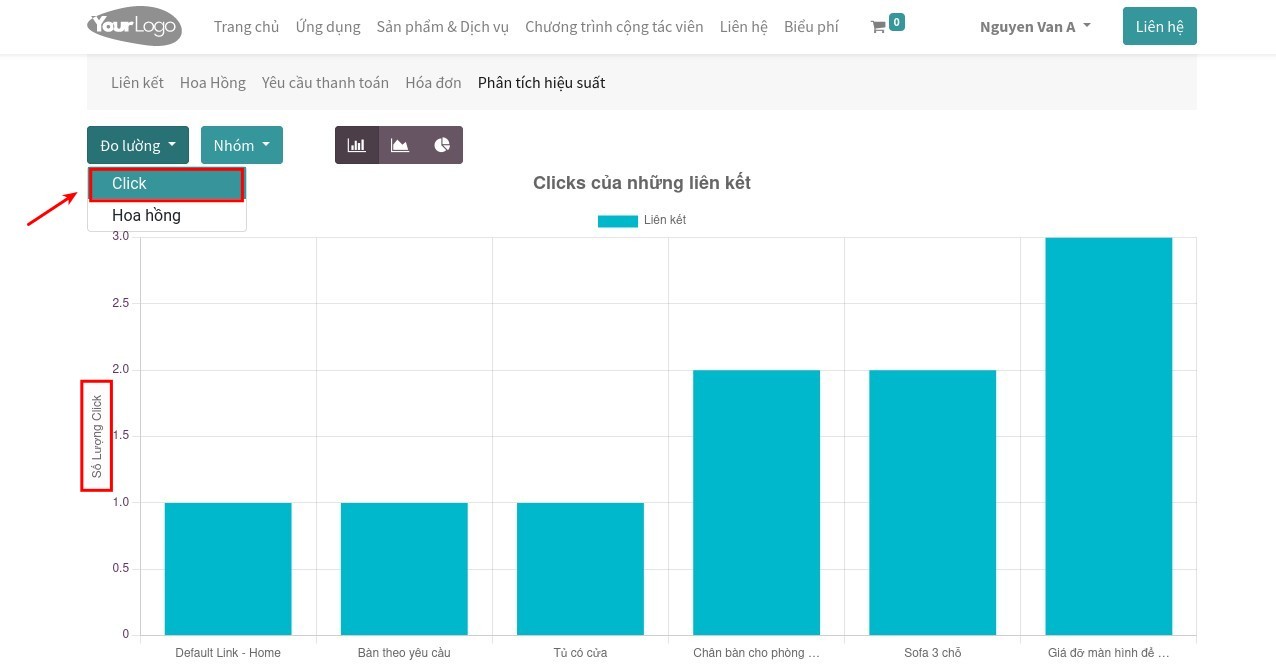Click the Giá đỡ màn hình bar
The image size is (1276, 664).
pyautogui.click(x=1108, y=436)
